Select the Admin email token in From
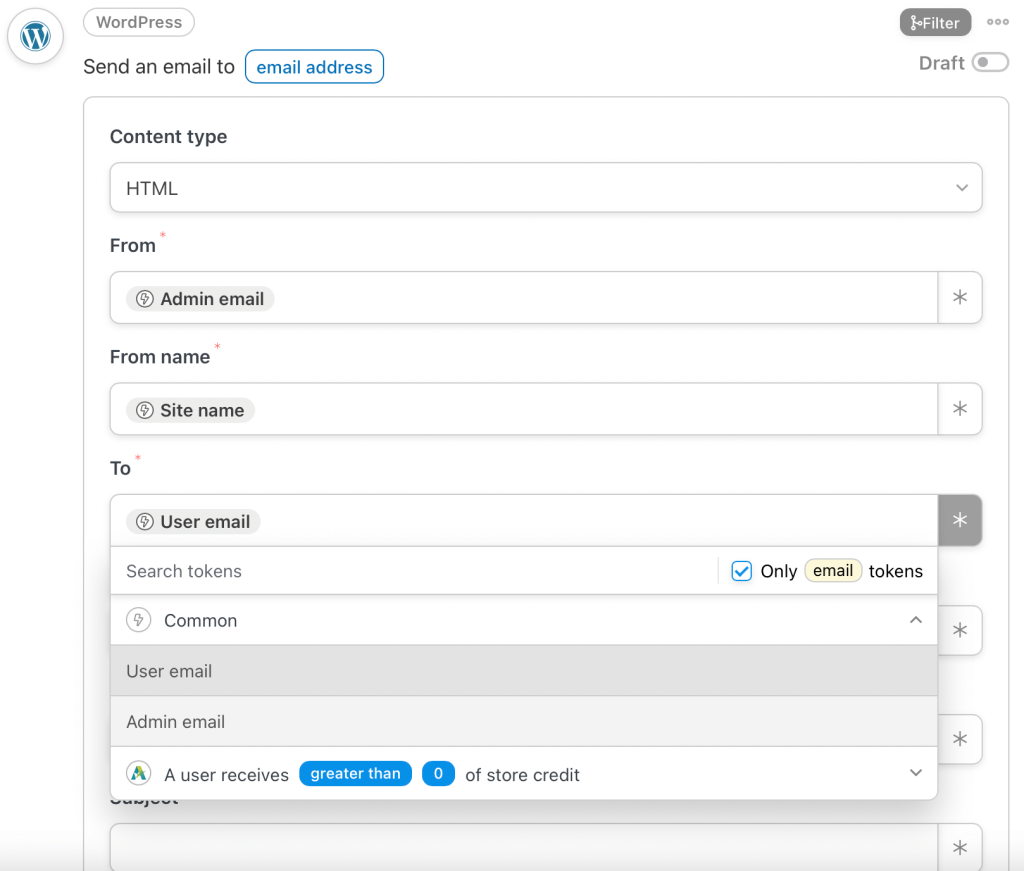The image size is (1024, 871). point(200,299)
